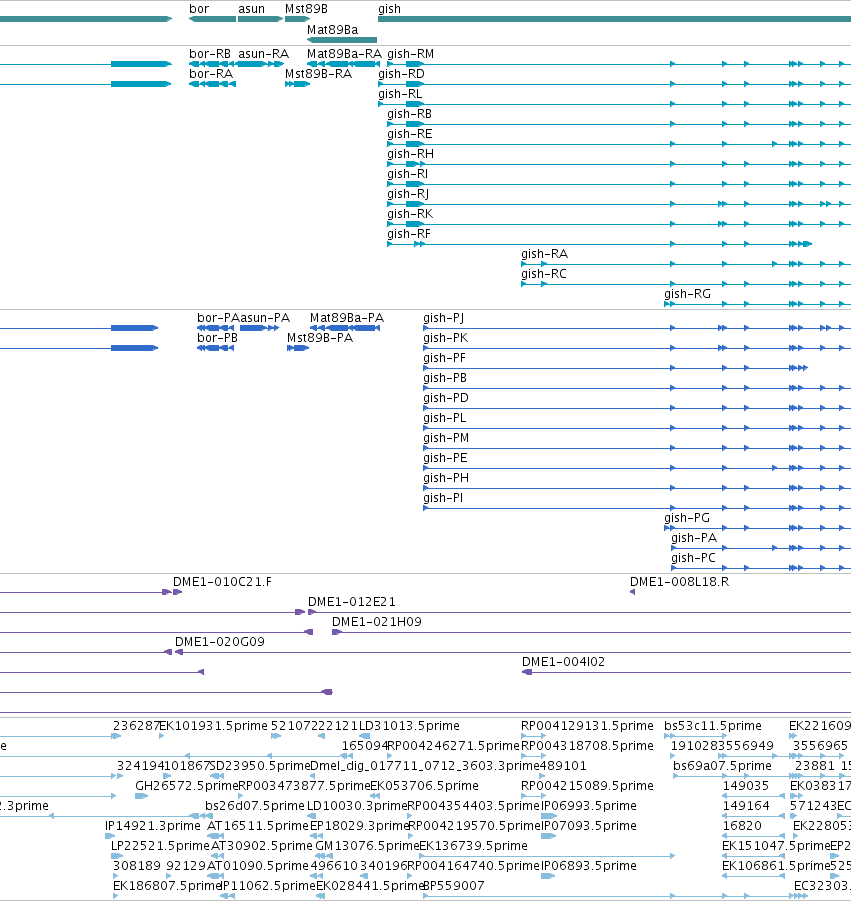Click protein label gish-PM
This screenshot has height=901, width=851.
(x=446, y=438)
